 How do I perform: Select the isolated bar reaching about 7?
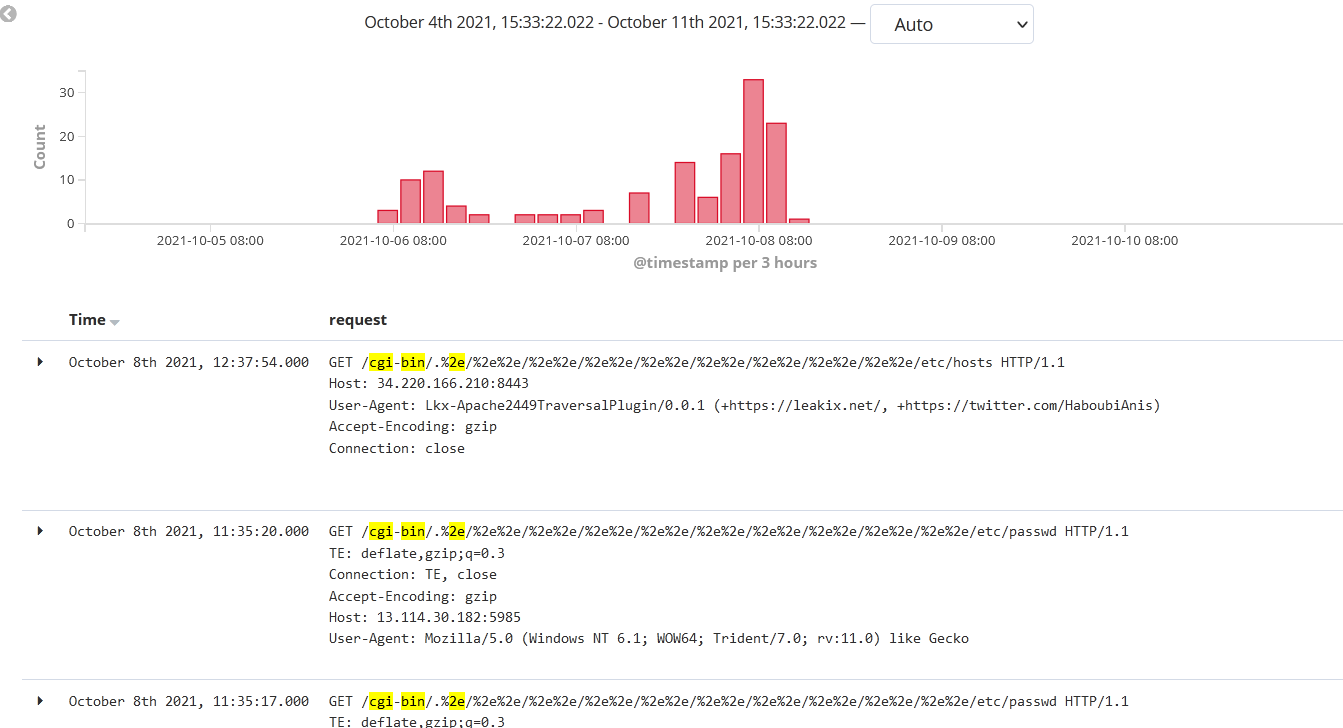click(639, 208)
